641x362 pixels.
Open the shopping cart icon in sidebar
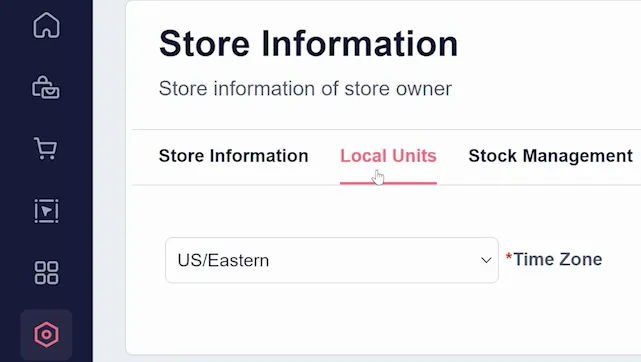pos(46,148)
